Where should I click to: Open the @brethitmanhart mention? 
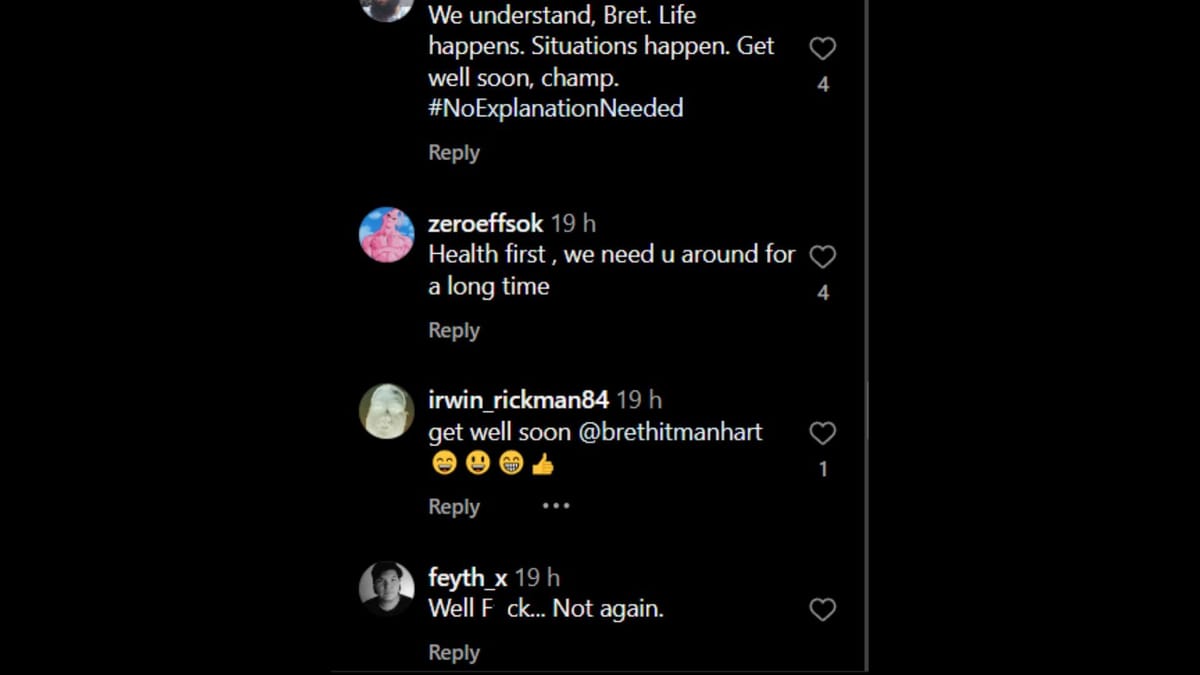(670, 432)
